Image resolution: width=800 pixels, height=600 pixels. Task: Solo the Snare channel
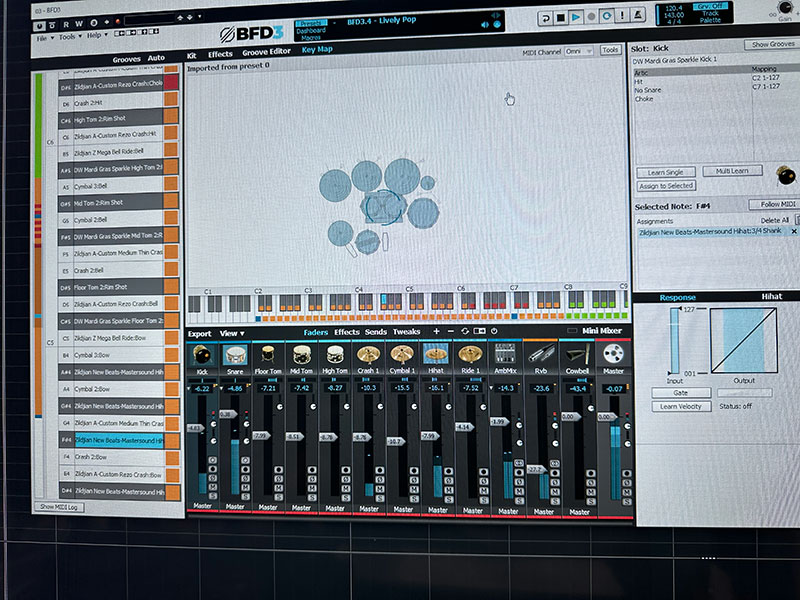pos(245,496)
